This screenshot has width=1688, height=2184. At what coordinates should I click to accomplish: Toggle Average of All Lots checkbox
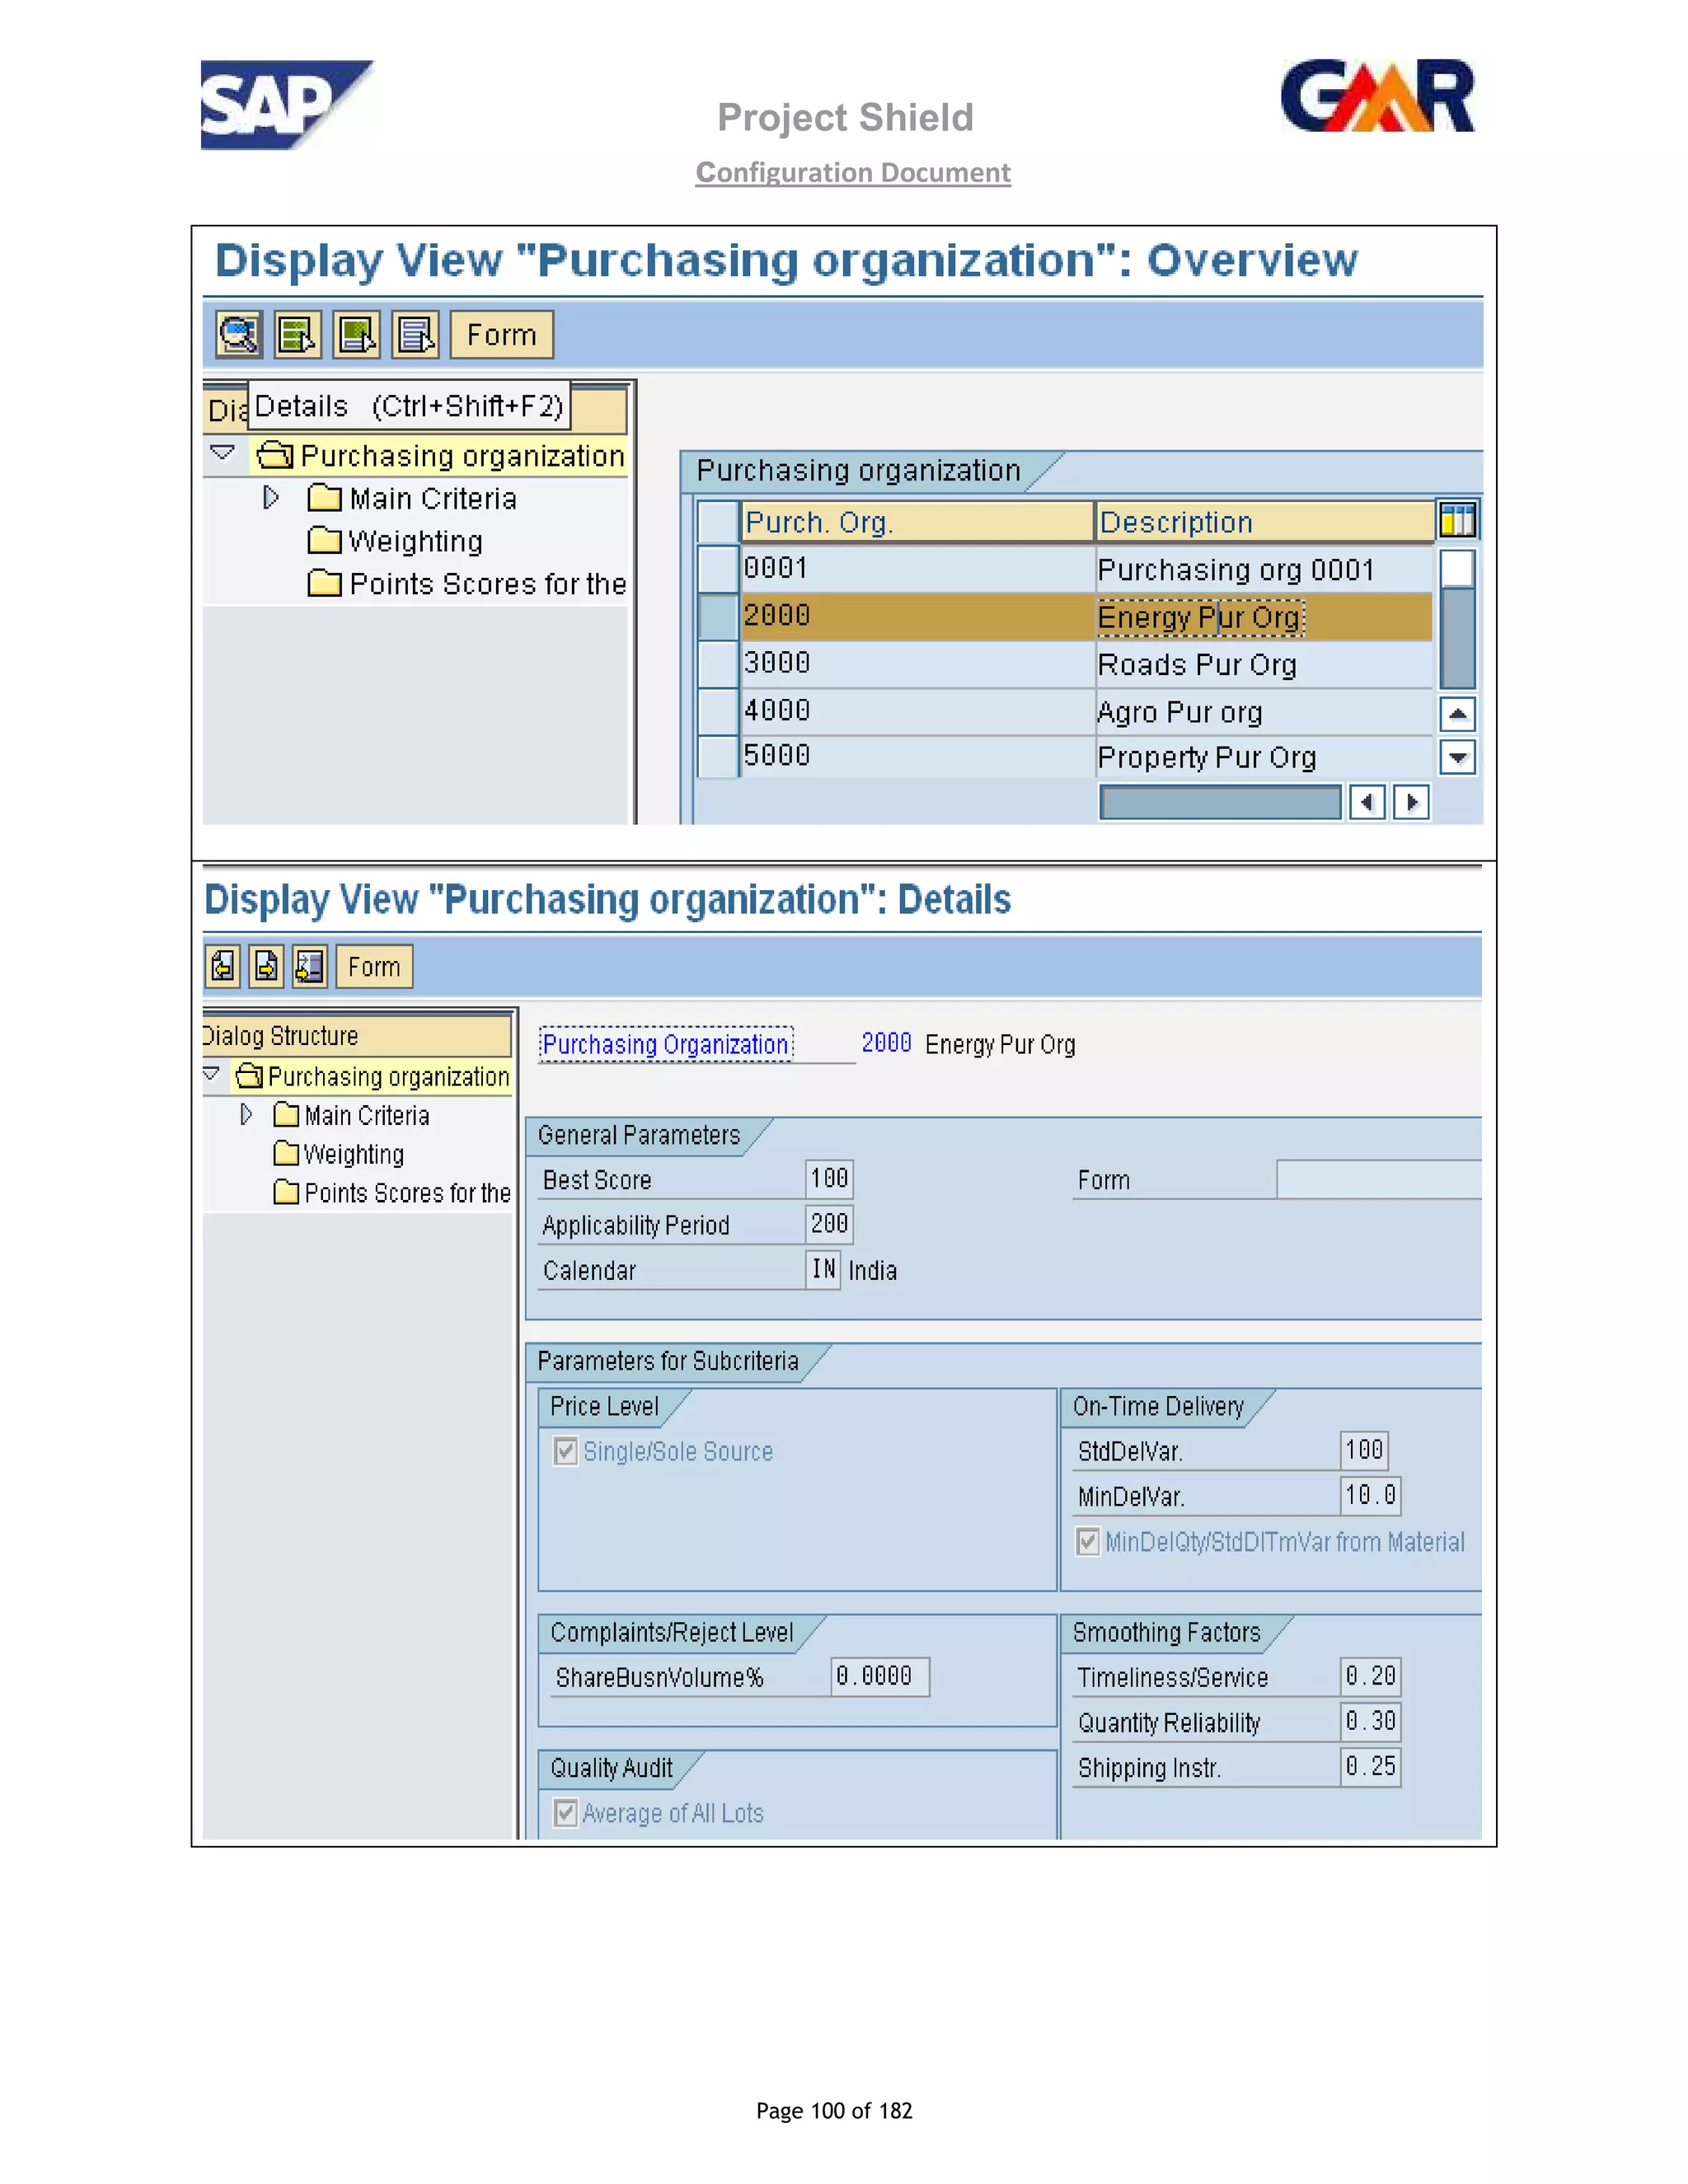[566, 1812]
